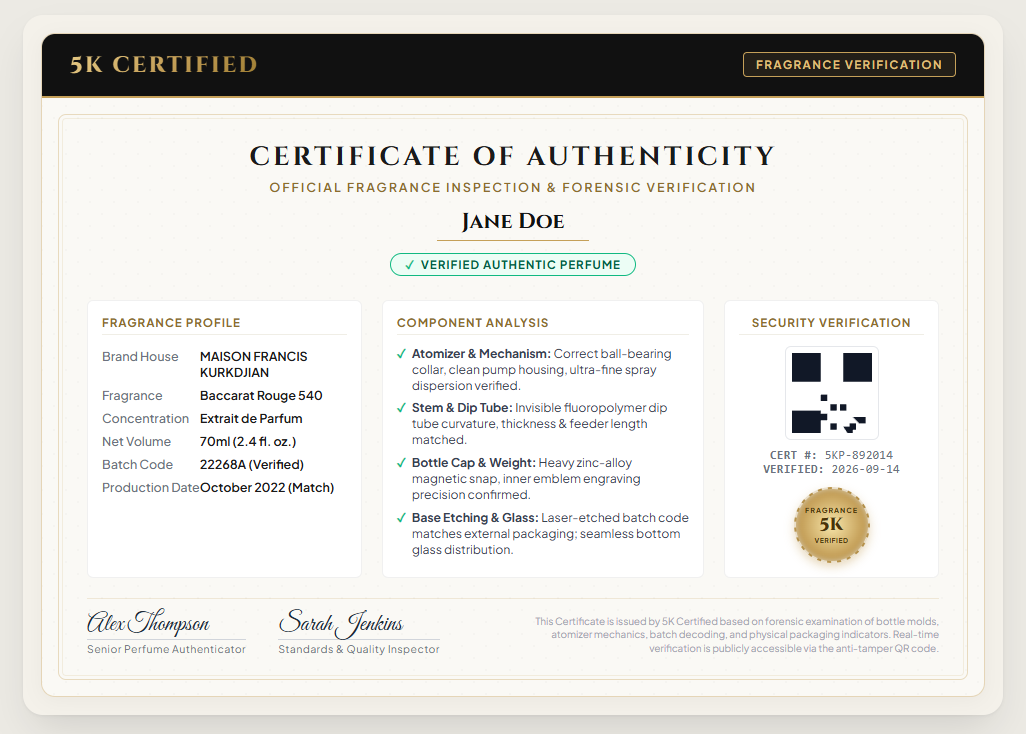Click the Batch Code label
The height and width of the screenshot is (734, 1026).
[137, 464]
